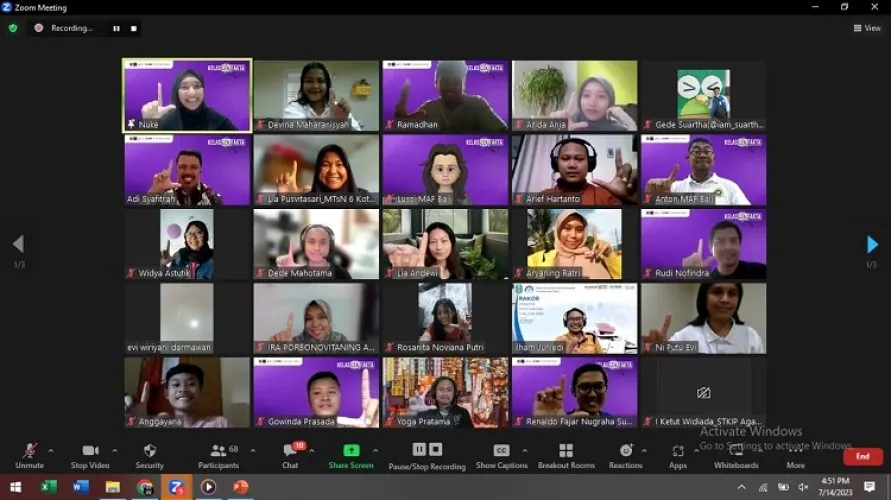Image resolution: width=891 pixels, height=500 pixels.
Task: Go to next page of participants
Action: coord(872,244)
